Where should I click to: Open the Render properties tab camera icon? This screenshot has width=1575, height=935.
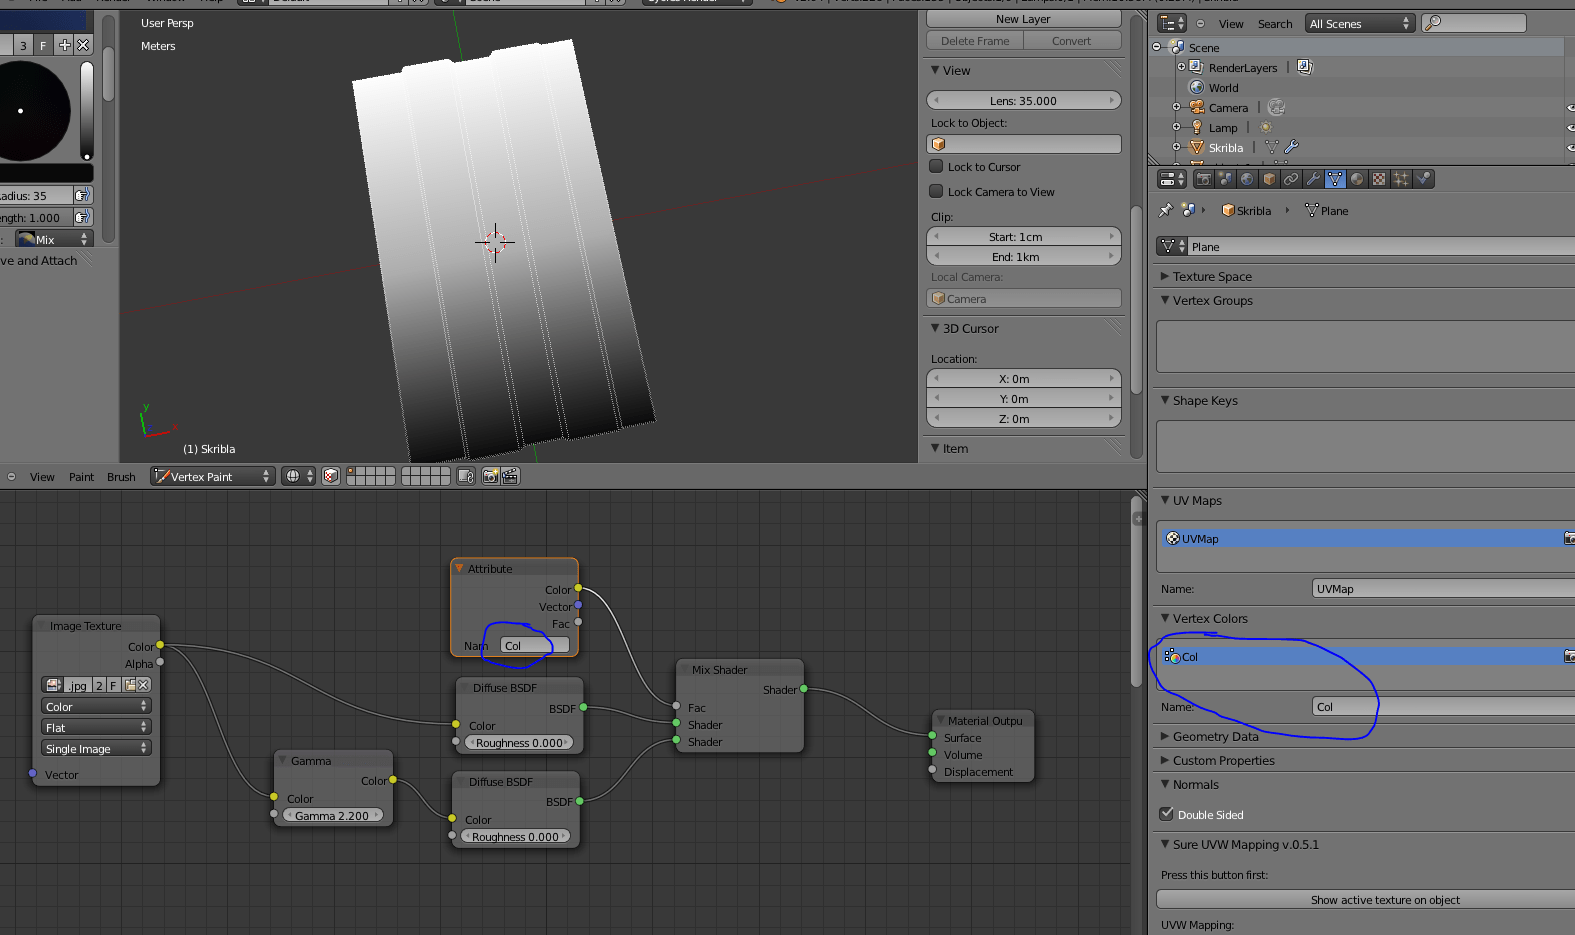click(1204, 179)
